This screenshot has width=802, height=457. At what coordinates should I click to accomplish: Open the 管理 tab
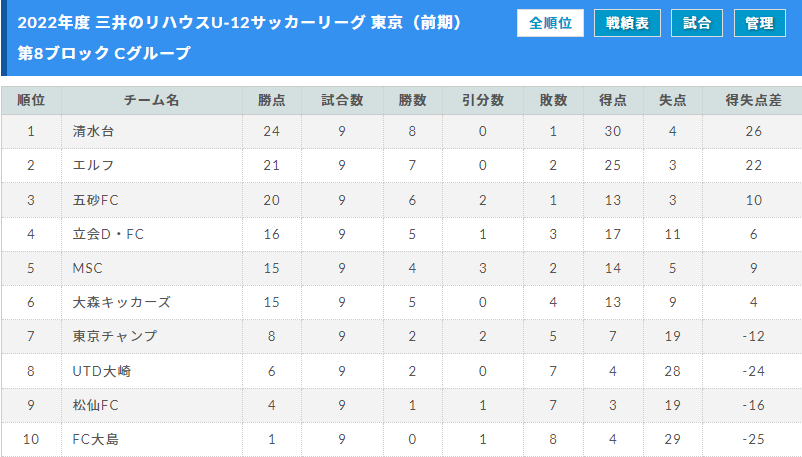coord(766,23)
